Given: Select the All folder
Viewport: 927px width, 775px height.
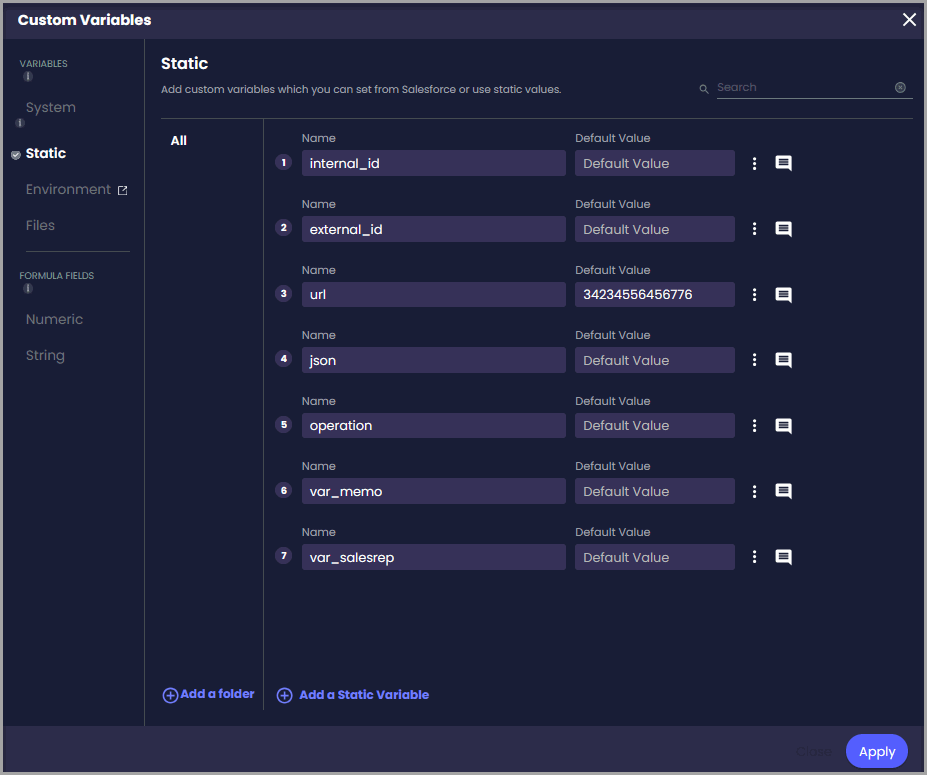Looking at the screenshot, I should (179, 141).
